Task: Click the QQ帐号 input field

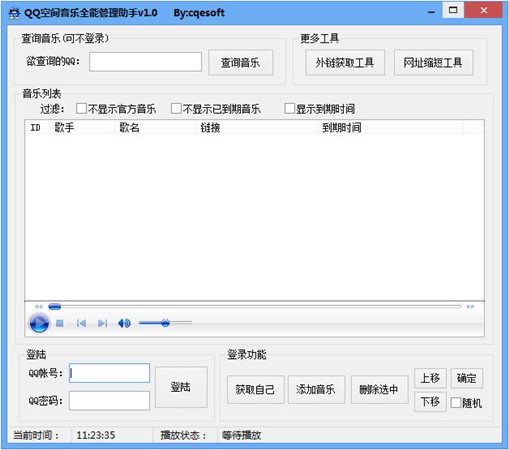Action: tap(109, 373)
